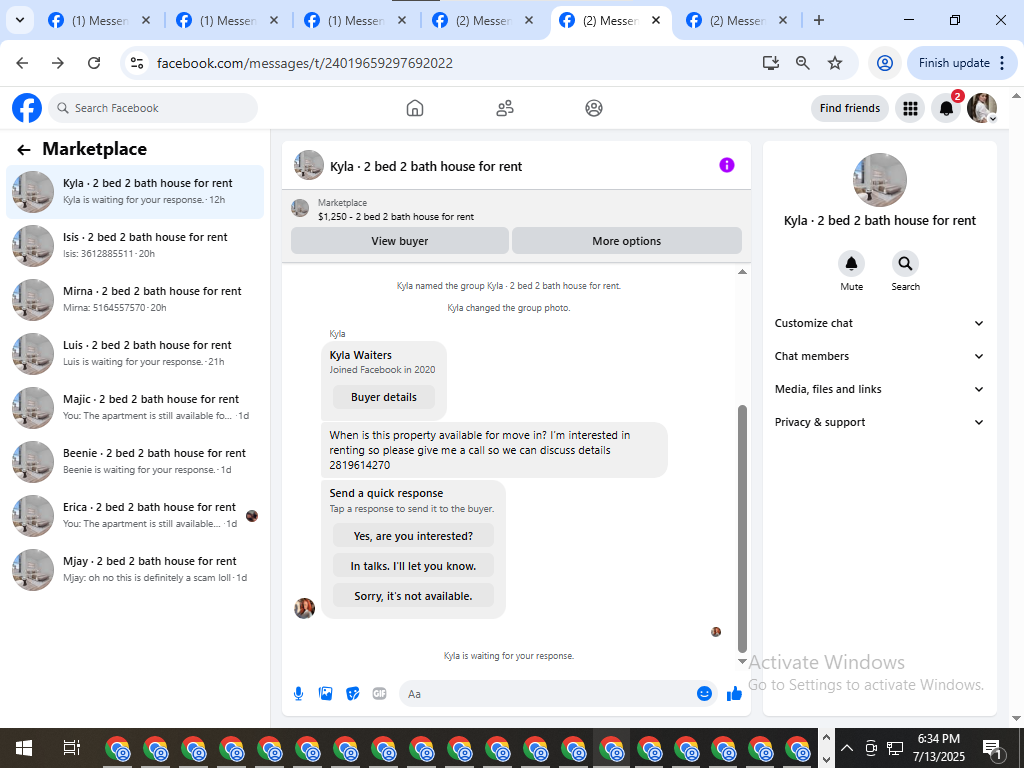Click the View buyer button
The image size is (1024, 768).
point(400,240)
